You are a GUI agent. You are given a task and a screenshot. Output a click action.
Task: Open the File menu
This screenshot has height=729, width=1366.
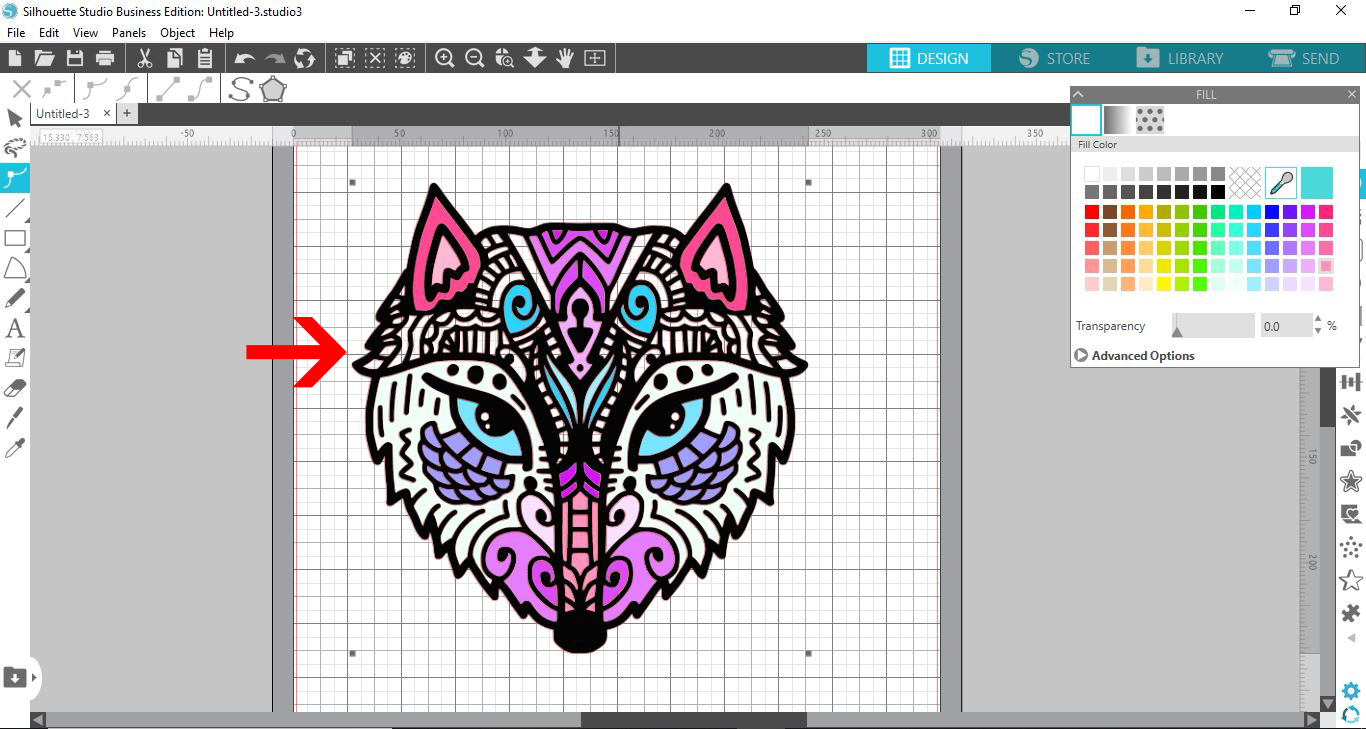pos(15,33)
